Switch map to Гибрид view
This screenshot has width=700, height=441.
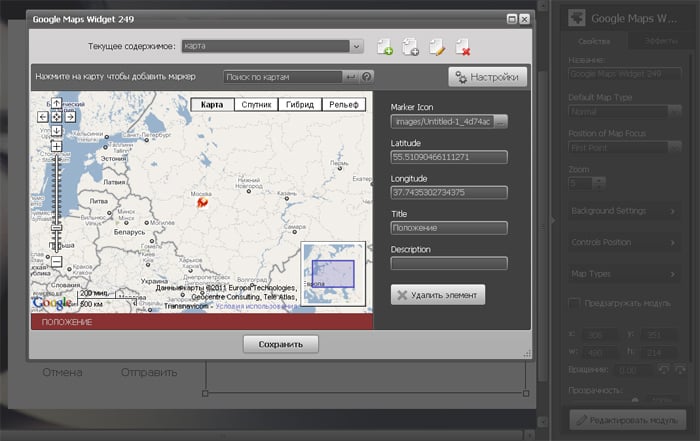tap(298, 104)
